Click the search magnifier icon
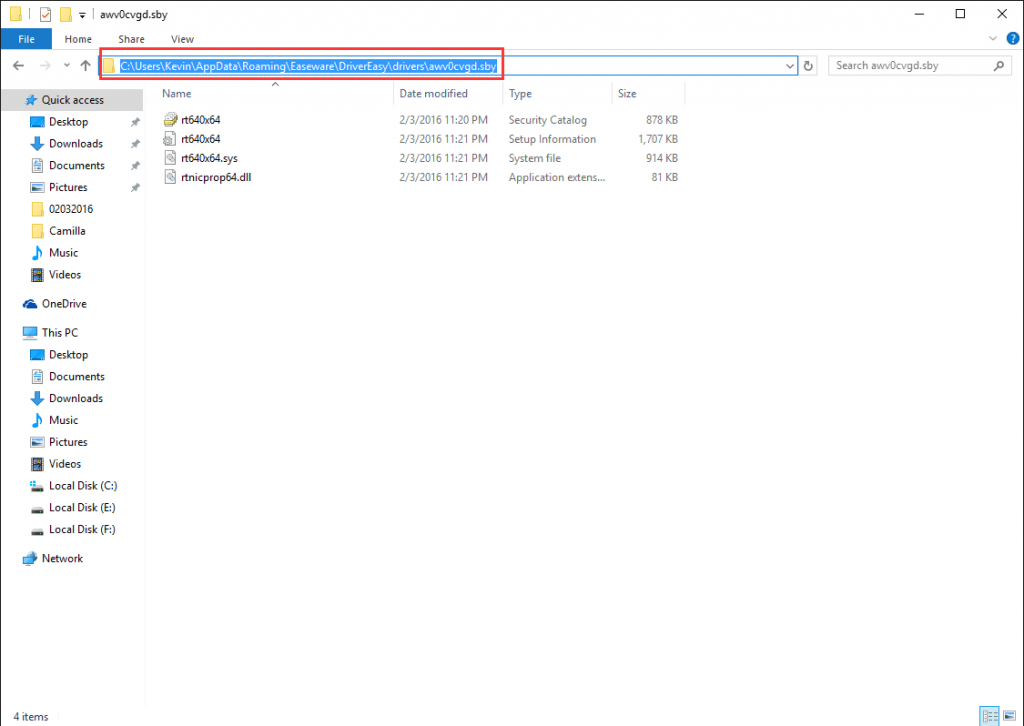Screen dimensions: 1024x726 [997, 65]
